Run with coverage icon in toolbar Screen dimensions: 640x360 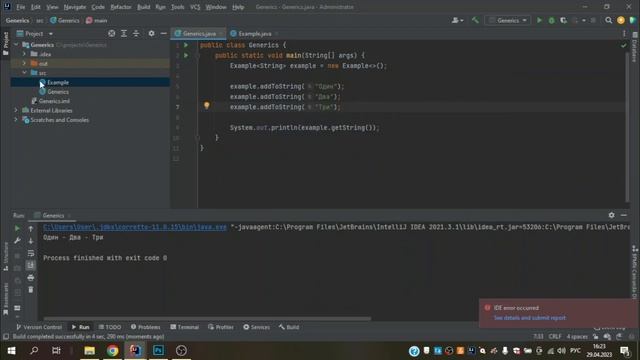coord(564,20)
